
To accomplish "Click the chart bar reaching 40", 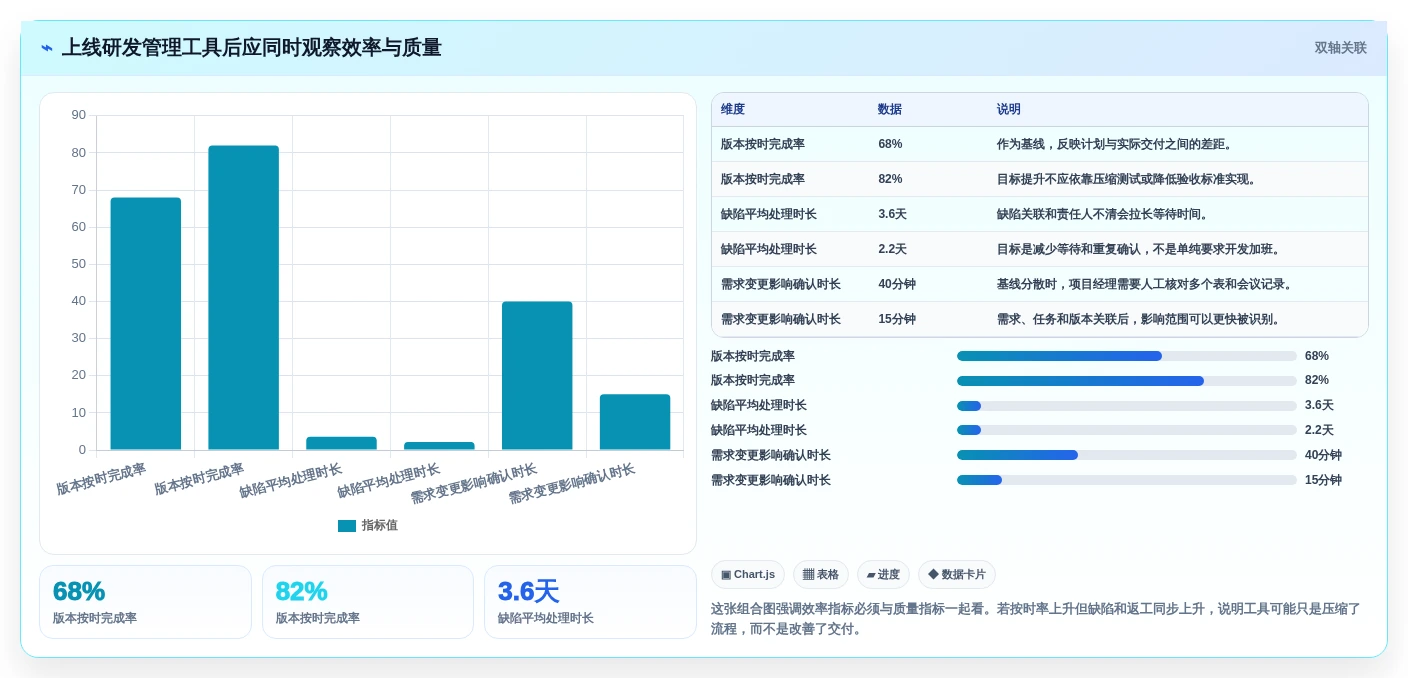I will tap(537, 376).
